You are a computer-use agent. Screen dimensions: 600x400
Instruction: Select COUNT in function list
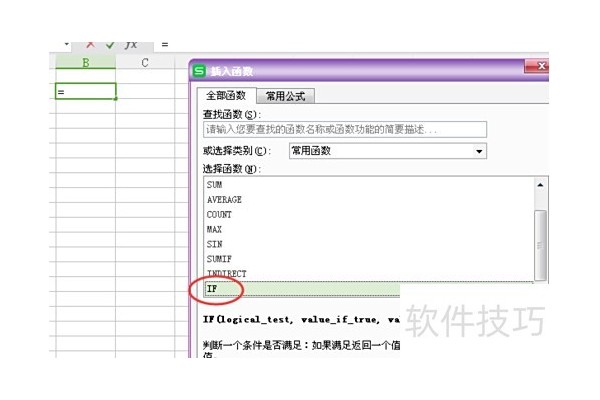(x=369, y=215)
